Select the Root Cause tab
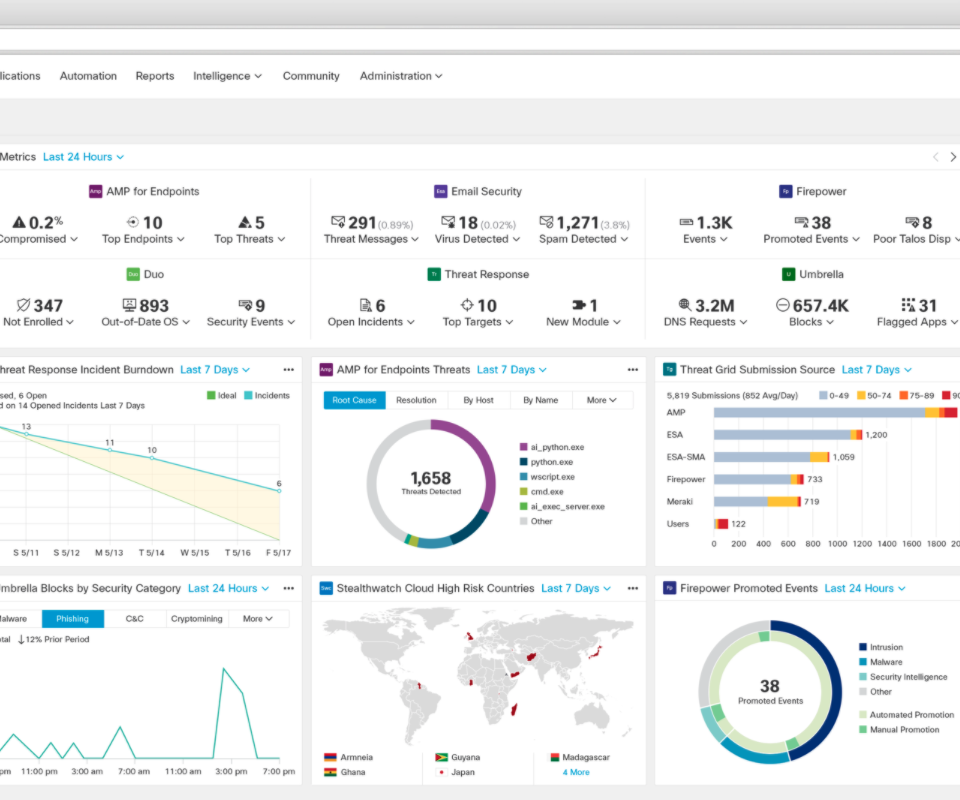This screenshot has width=960, height=800. click(354, 400)
